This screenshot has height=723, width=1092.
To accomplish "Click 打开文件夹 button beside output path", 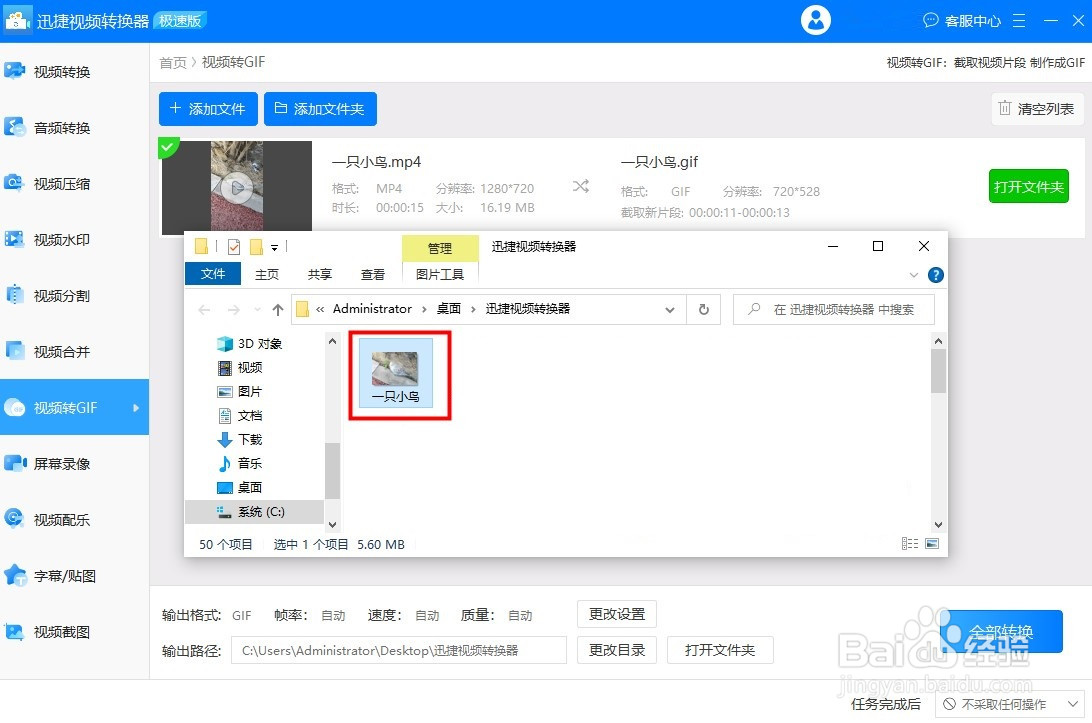I will (x=720, y=650).
